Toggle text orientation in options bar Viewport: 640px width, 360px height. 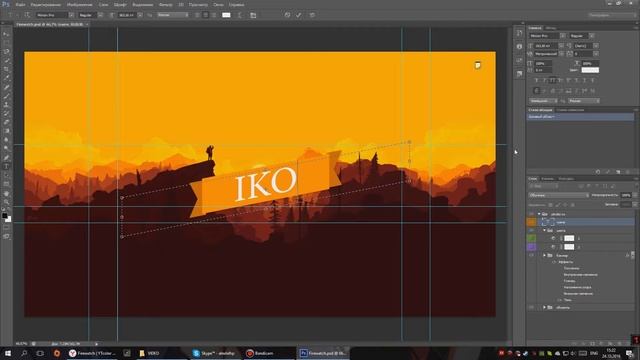[27, 15]
